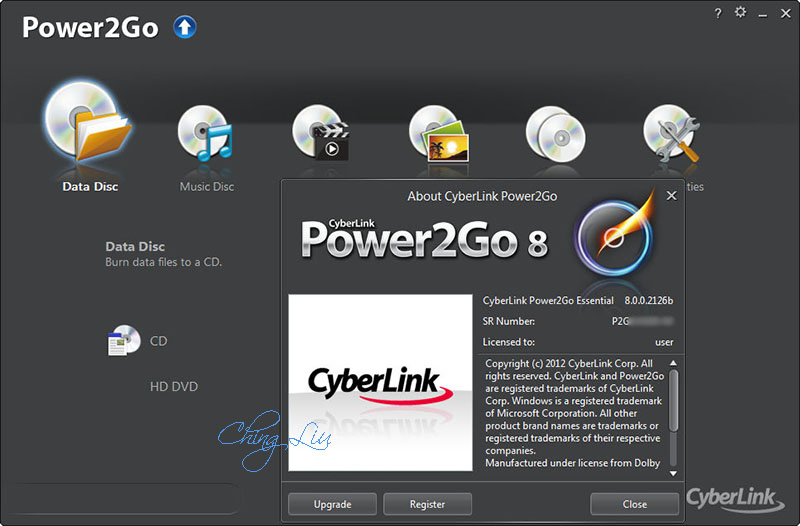Click the Register button
This screenshot has height=526, width=800.
(x=427, y=504)
